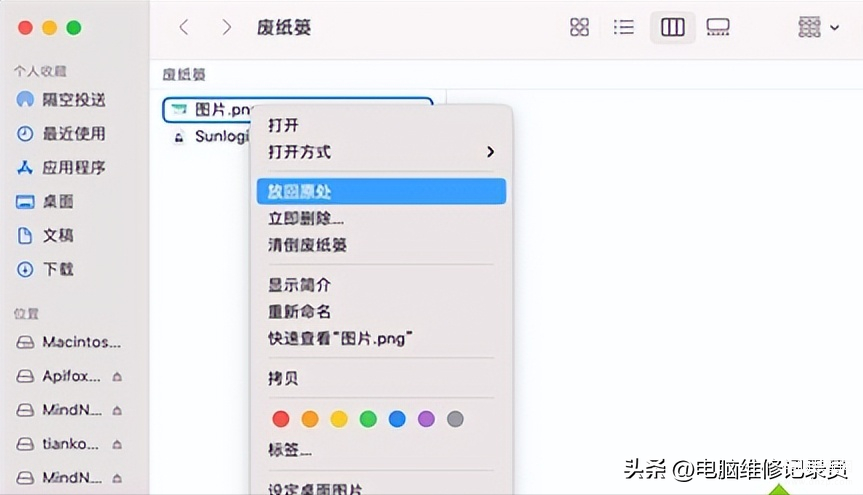Switch to column view
This screenshot has width=863, height=495.
click(673, 27)
